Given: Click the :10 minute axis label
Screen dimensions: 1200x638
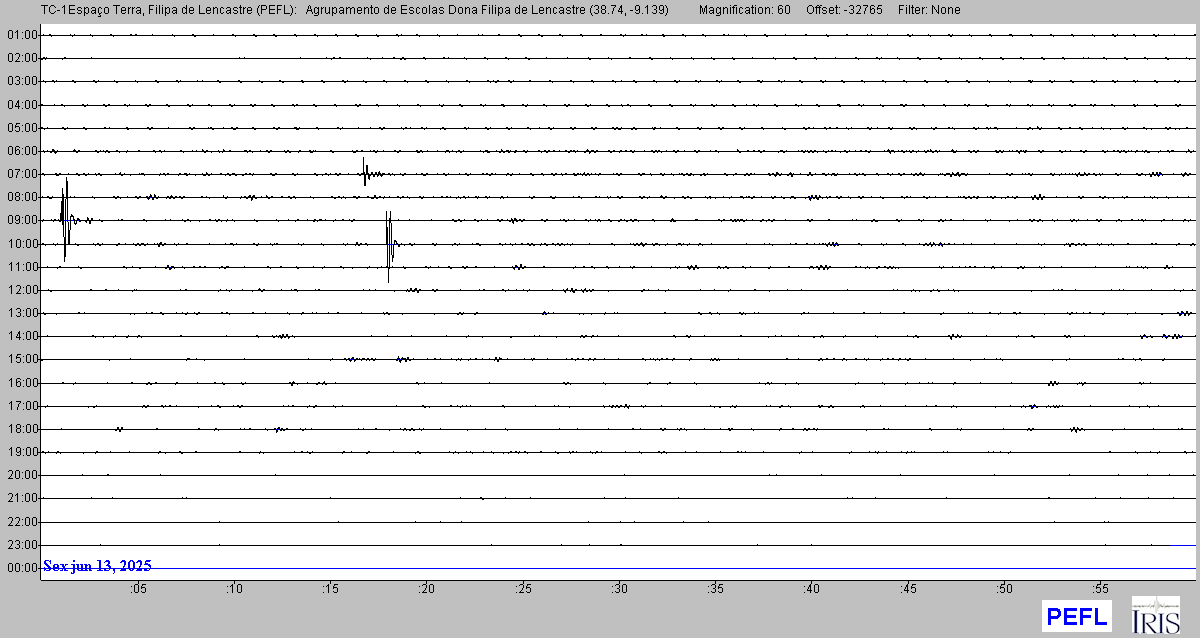Looking at the screenshot, I should [234, 589].
